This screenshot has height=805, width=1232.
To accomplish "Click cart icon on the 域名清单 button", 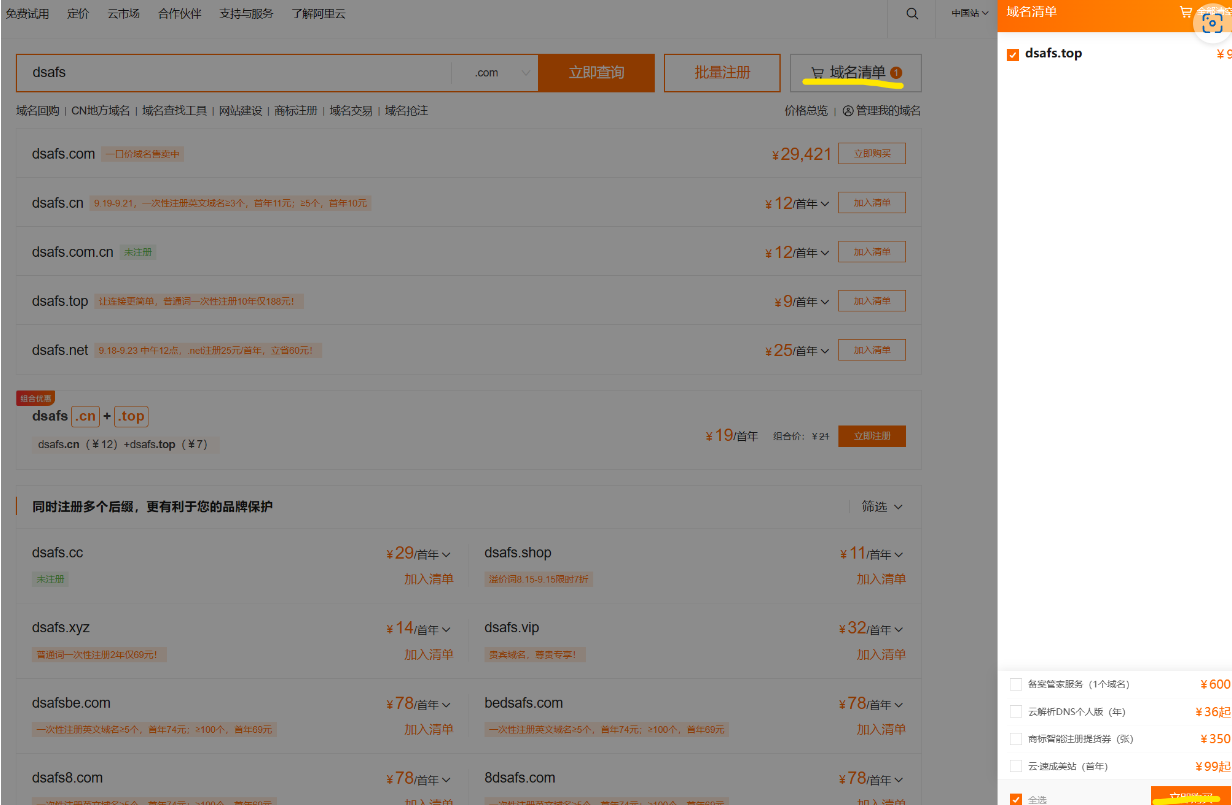I will click(x=817, y=73).
